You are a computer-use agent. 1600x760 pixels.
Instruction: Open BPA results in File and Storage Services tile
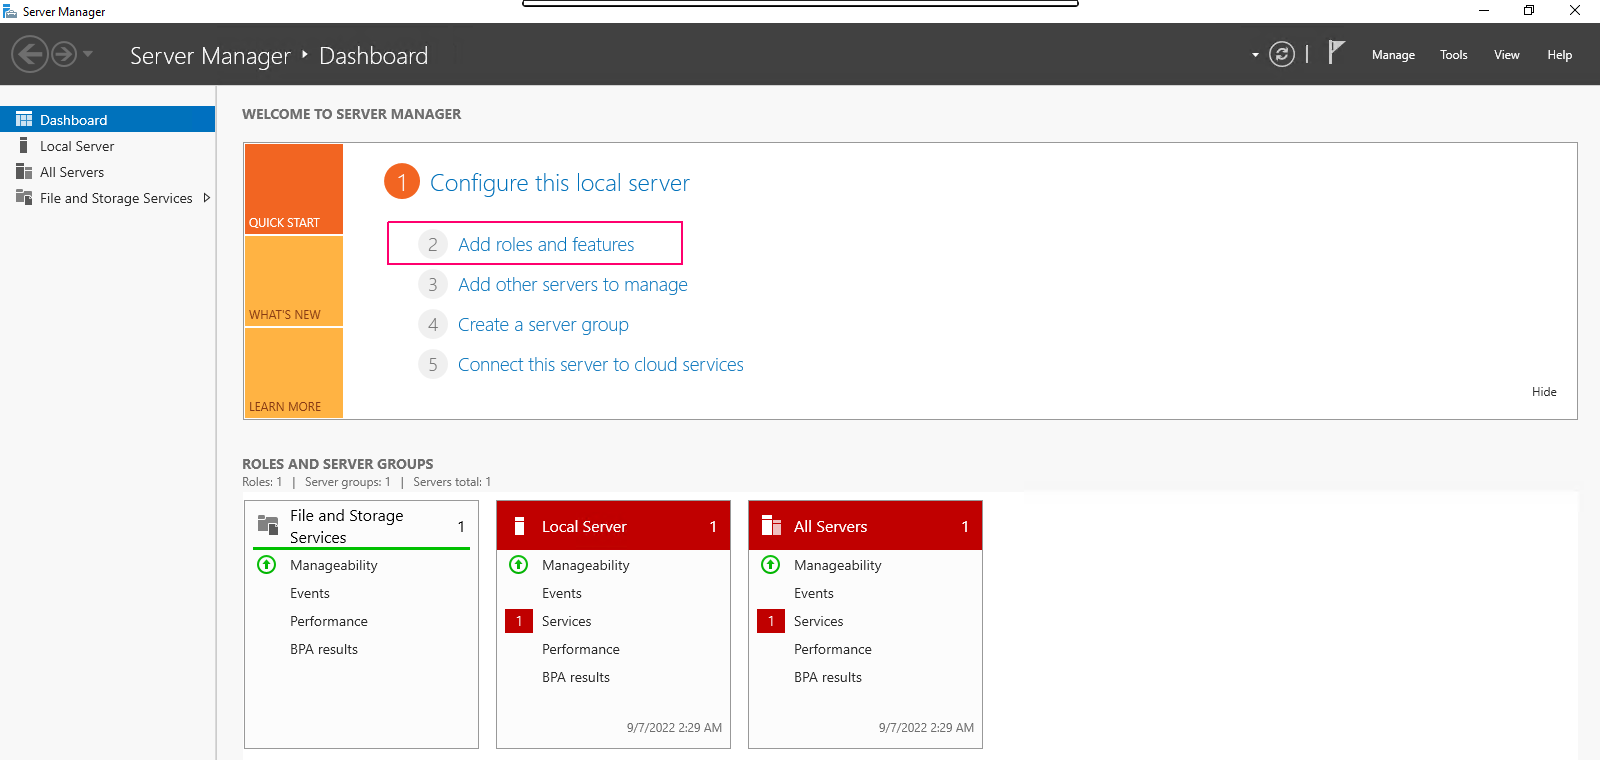[x=324, y=649]
